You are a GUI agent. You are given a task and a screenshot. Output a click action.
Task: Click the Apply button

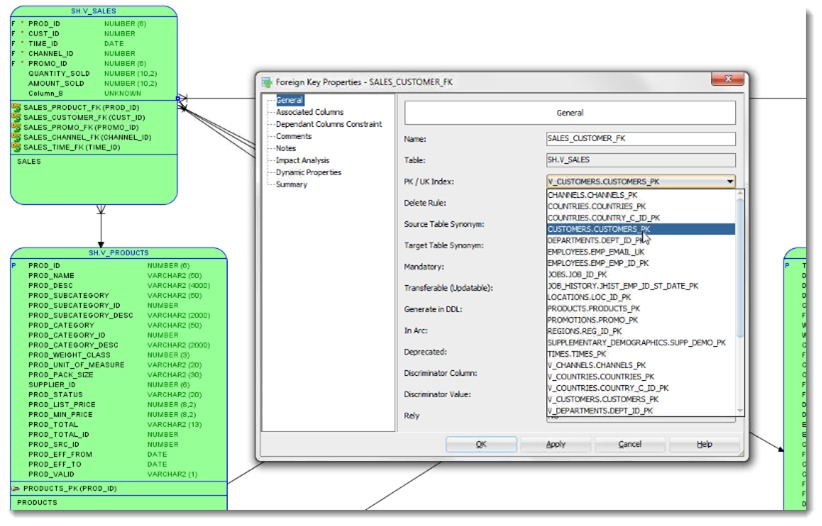coord(556,445)
